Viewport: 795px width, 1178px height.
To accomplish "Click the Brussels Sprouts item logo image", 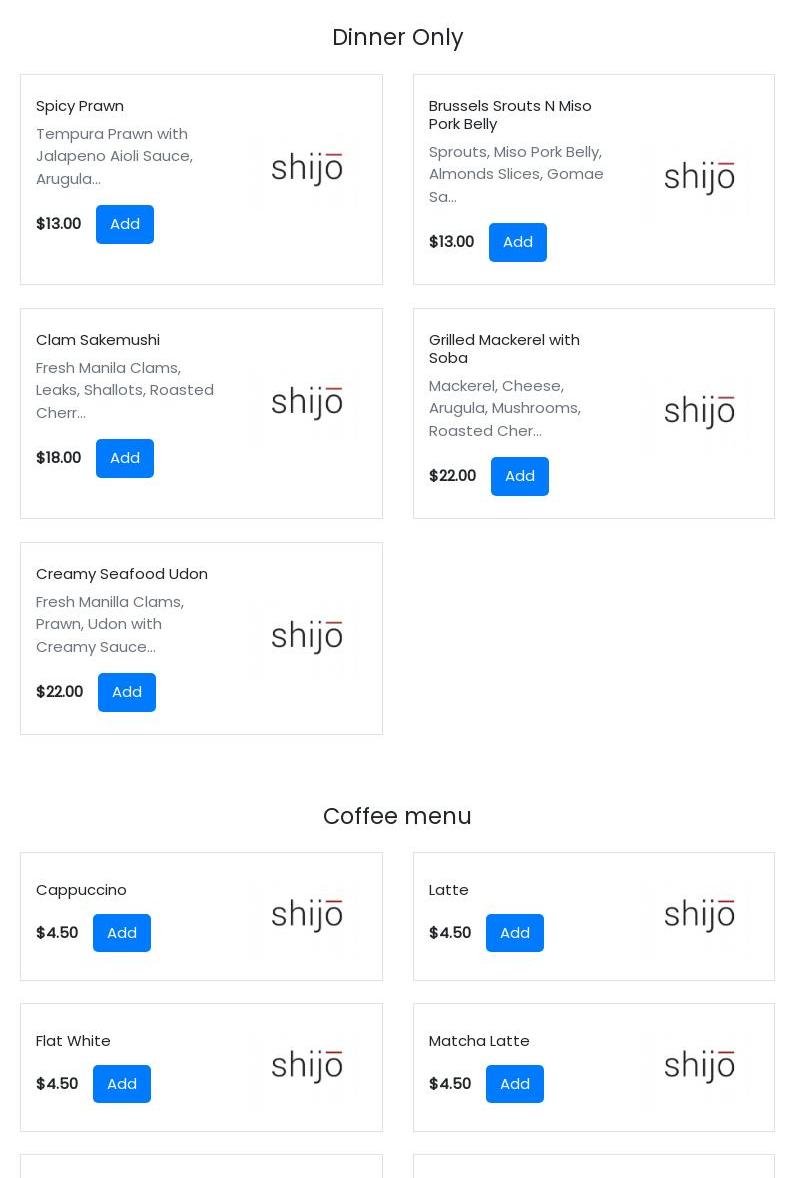I will pyautogui.click(x=699, y=178).
